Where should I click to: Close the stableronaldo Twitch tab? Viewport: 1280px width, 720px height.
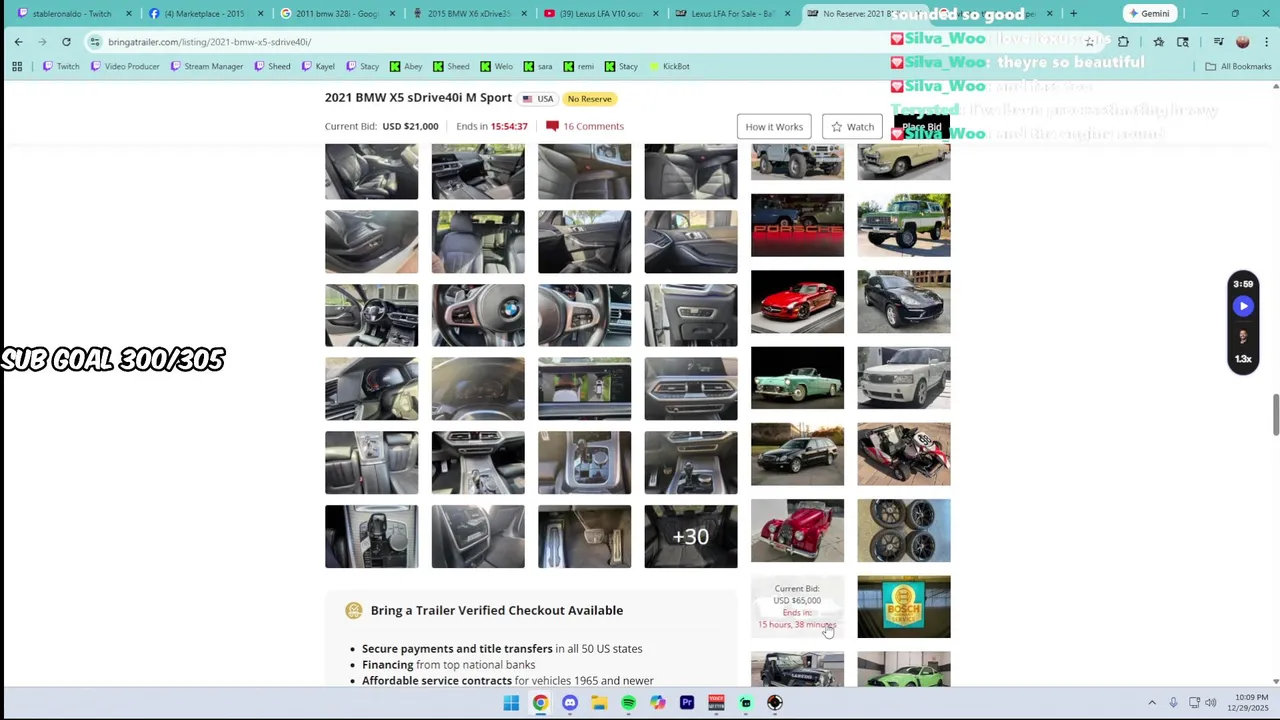[x=128, y=14]
